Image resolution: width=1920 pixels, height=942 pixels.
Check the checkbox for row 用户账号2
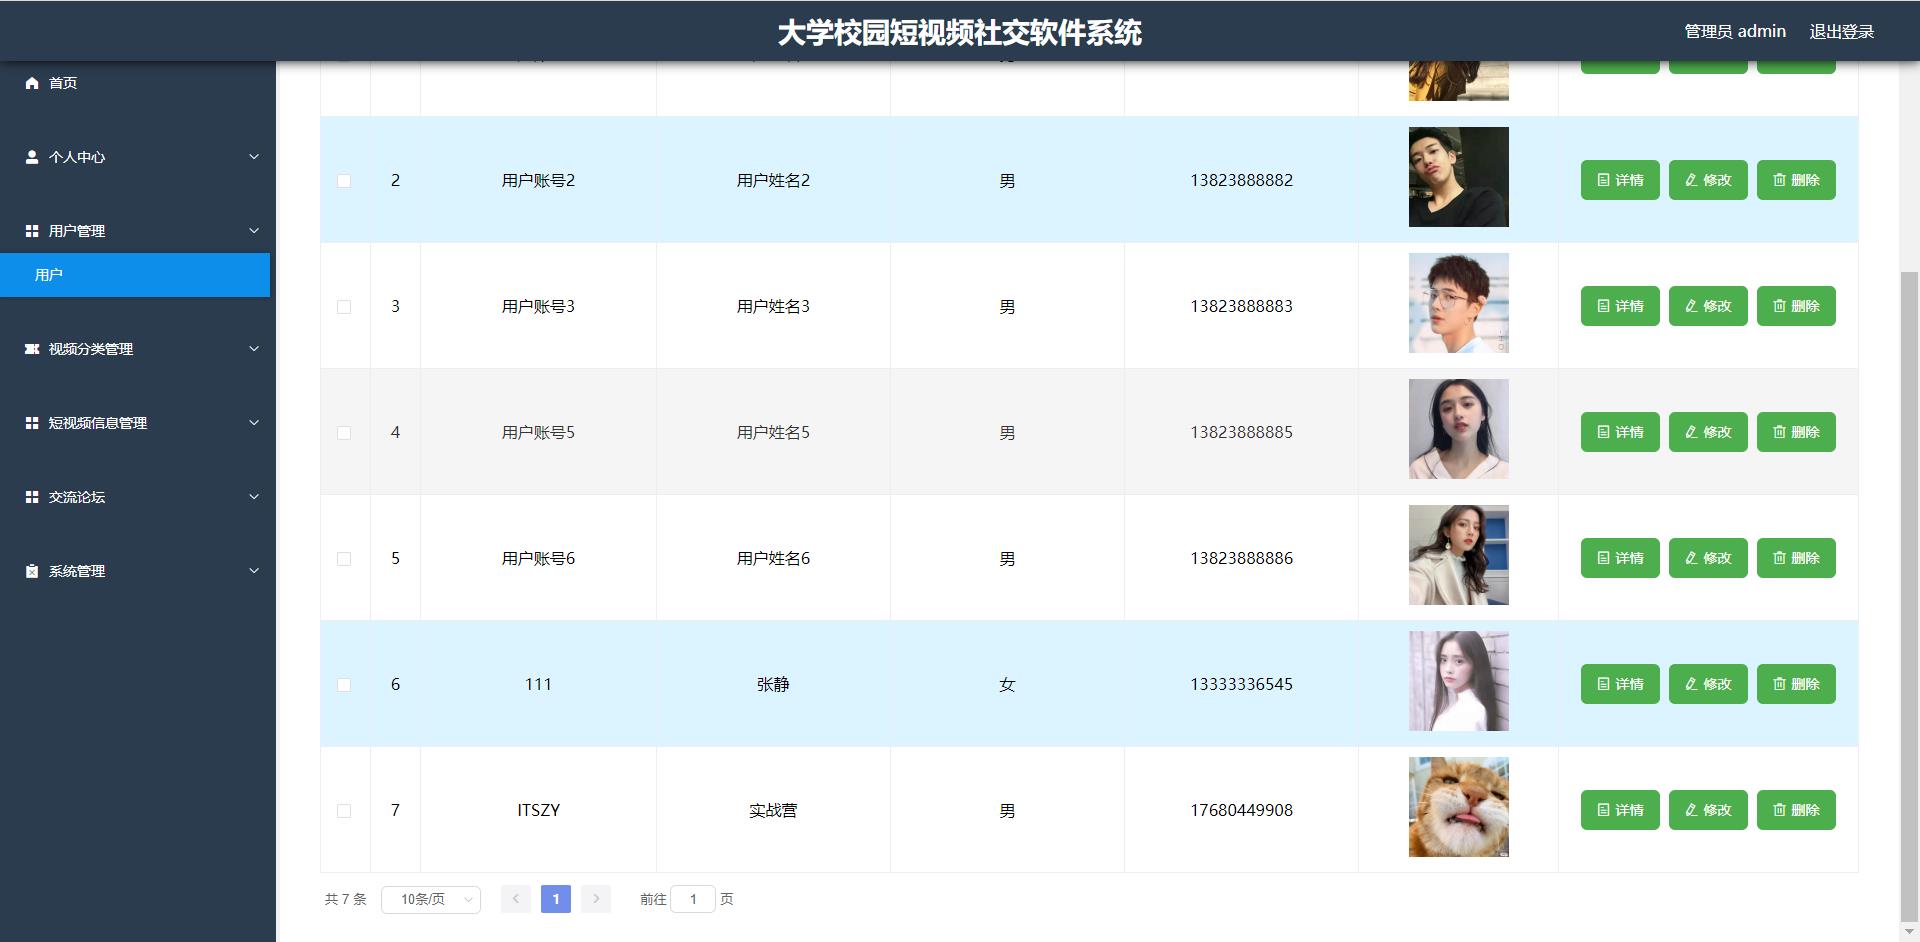pos(344,181)
